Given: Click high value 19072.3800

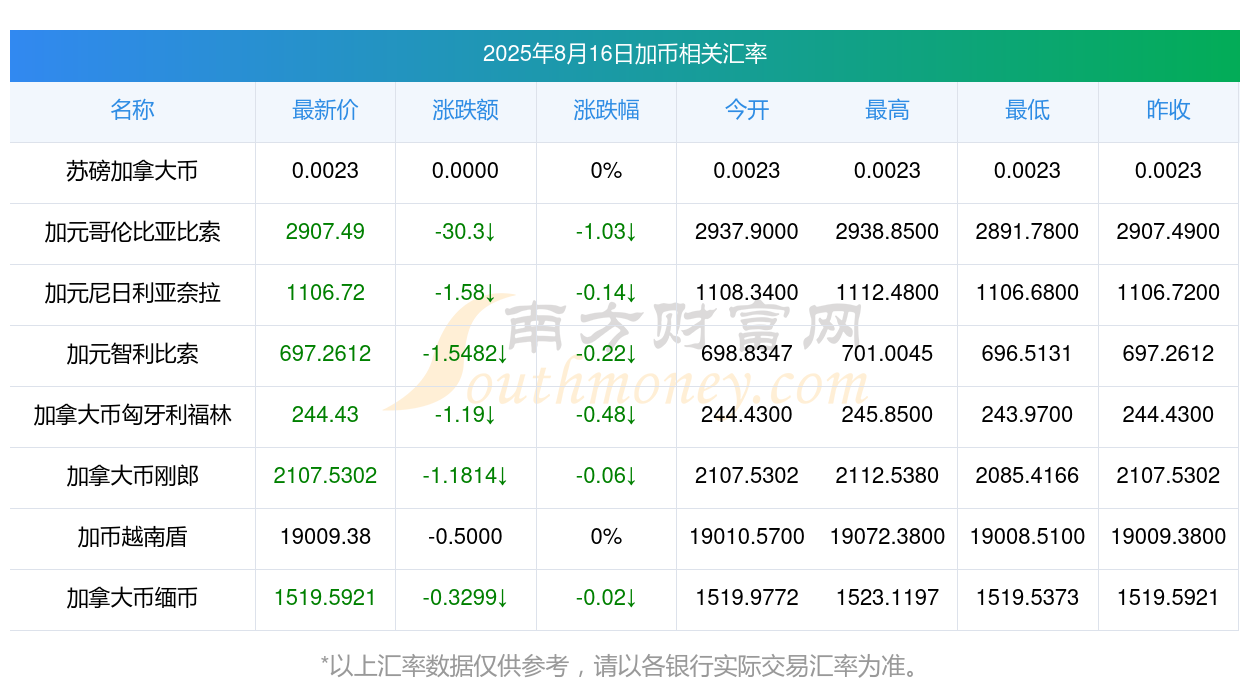Looking at the screenshot, I should [887, 537].
